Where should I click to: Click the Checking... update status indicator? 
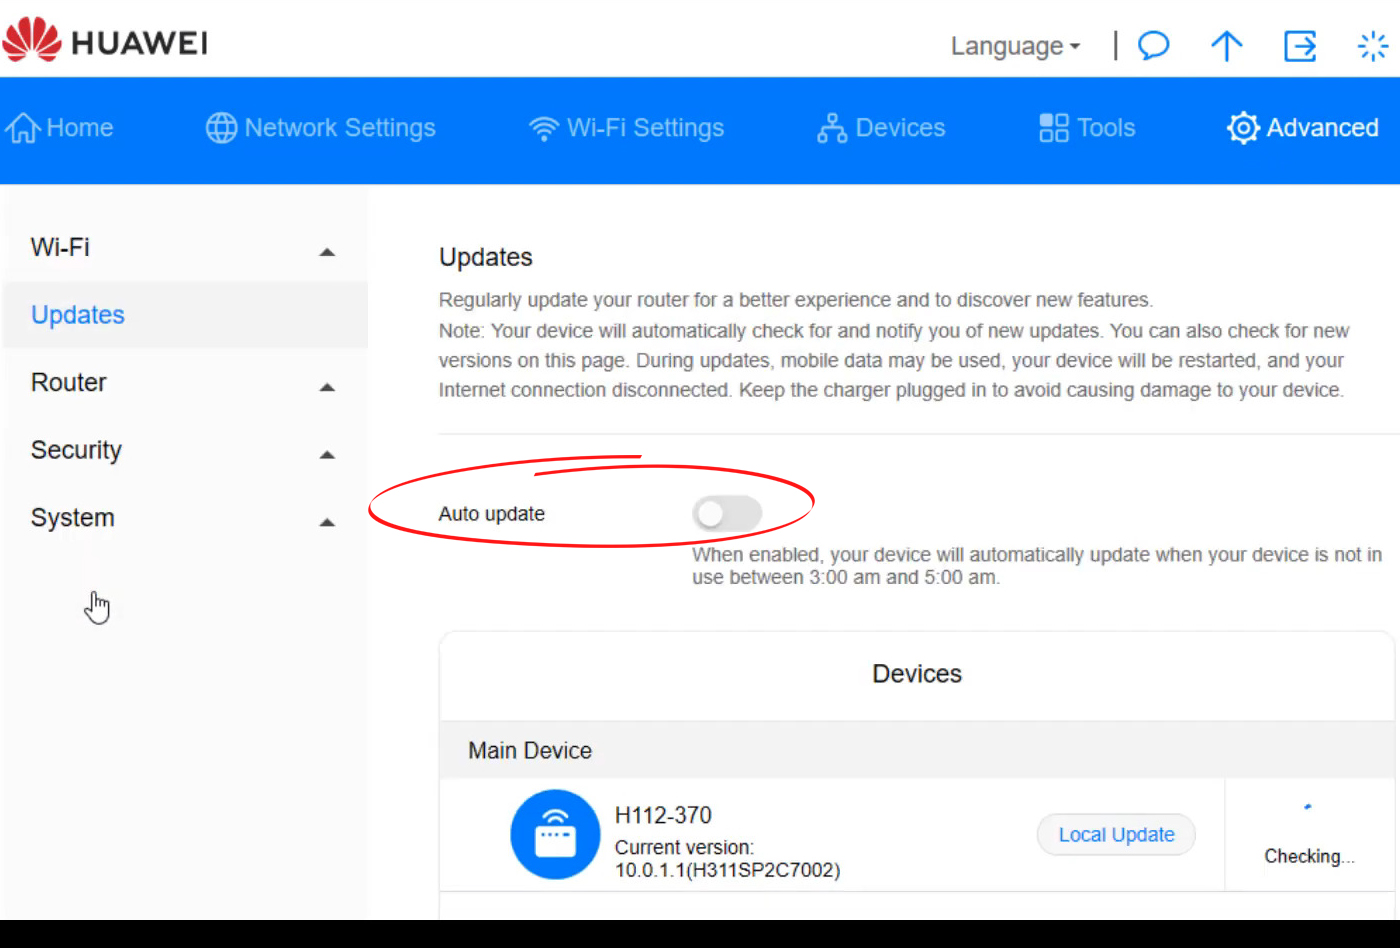point(1308,856)
